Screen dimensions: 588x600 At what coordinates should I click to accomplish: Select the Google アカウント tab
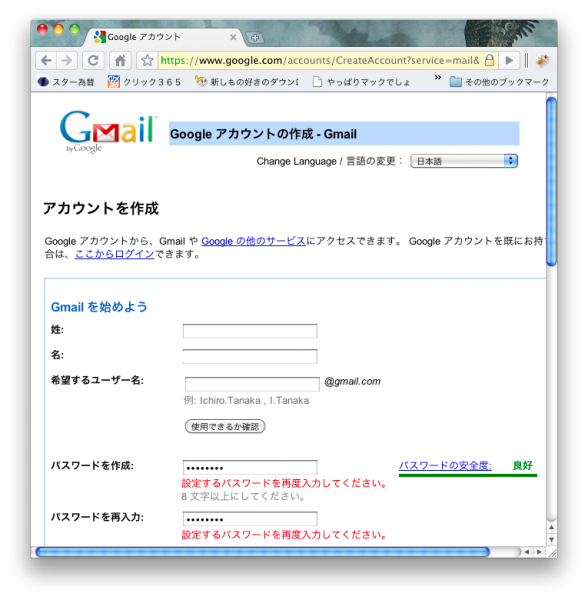tap(163, 37)
